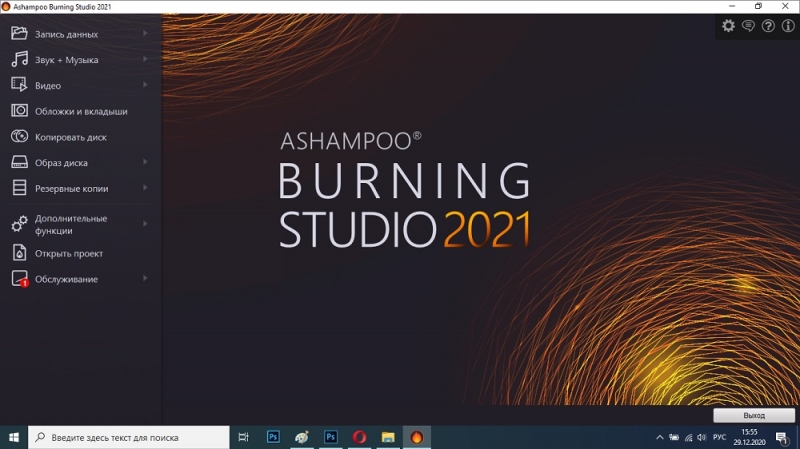Image resolution: width=800 pixels, height=449 pixels.
Task: Expand the Видео submenu arrow
Action: (x=145, y=84)
